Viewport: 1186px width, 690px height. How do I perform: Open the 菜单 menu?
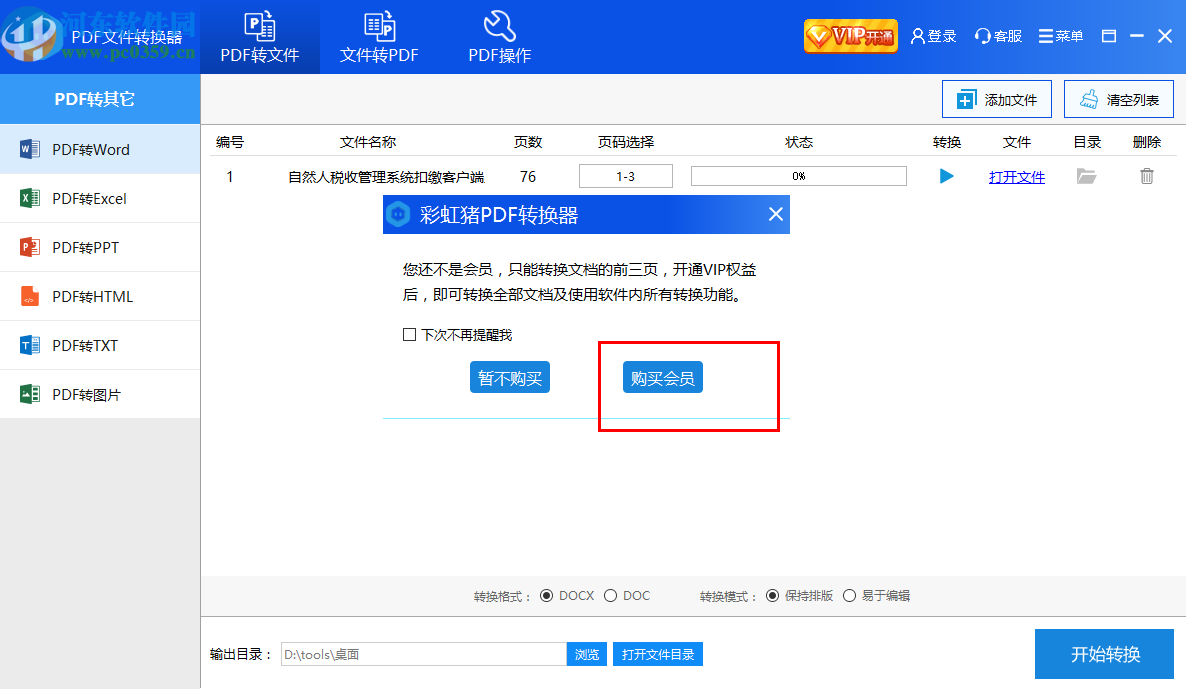pos(1060,36)
